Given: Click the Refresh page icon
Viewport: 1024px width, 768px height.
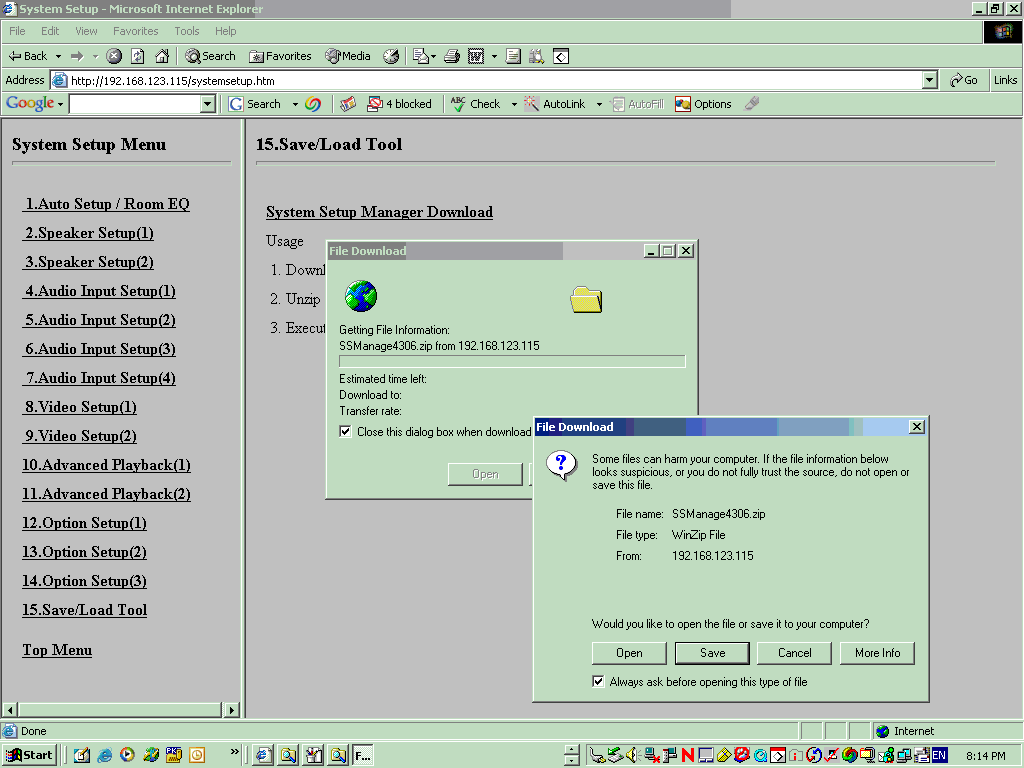Looking at the screenshot, I should coord(138,56).
